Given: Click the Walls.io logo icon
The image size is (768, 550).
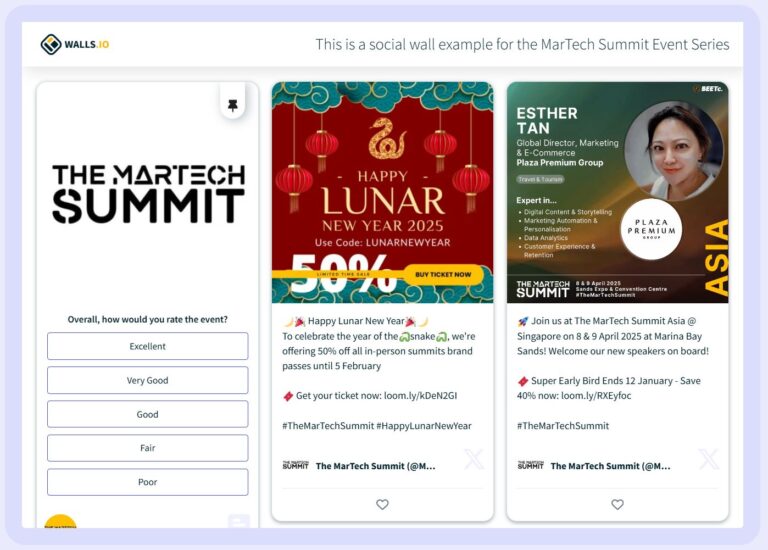Looking at the screenshot, I should click(51, 44).
